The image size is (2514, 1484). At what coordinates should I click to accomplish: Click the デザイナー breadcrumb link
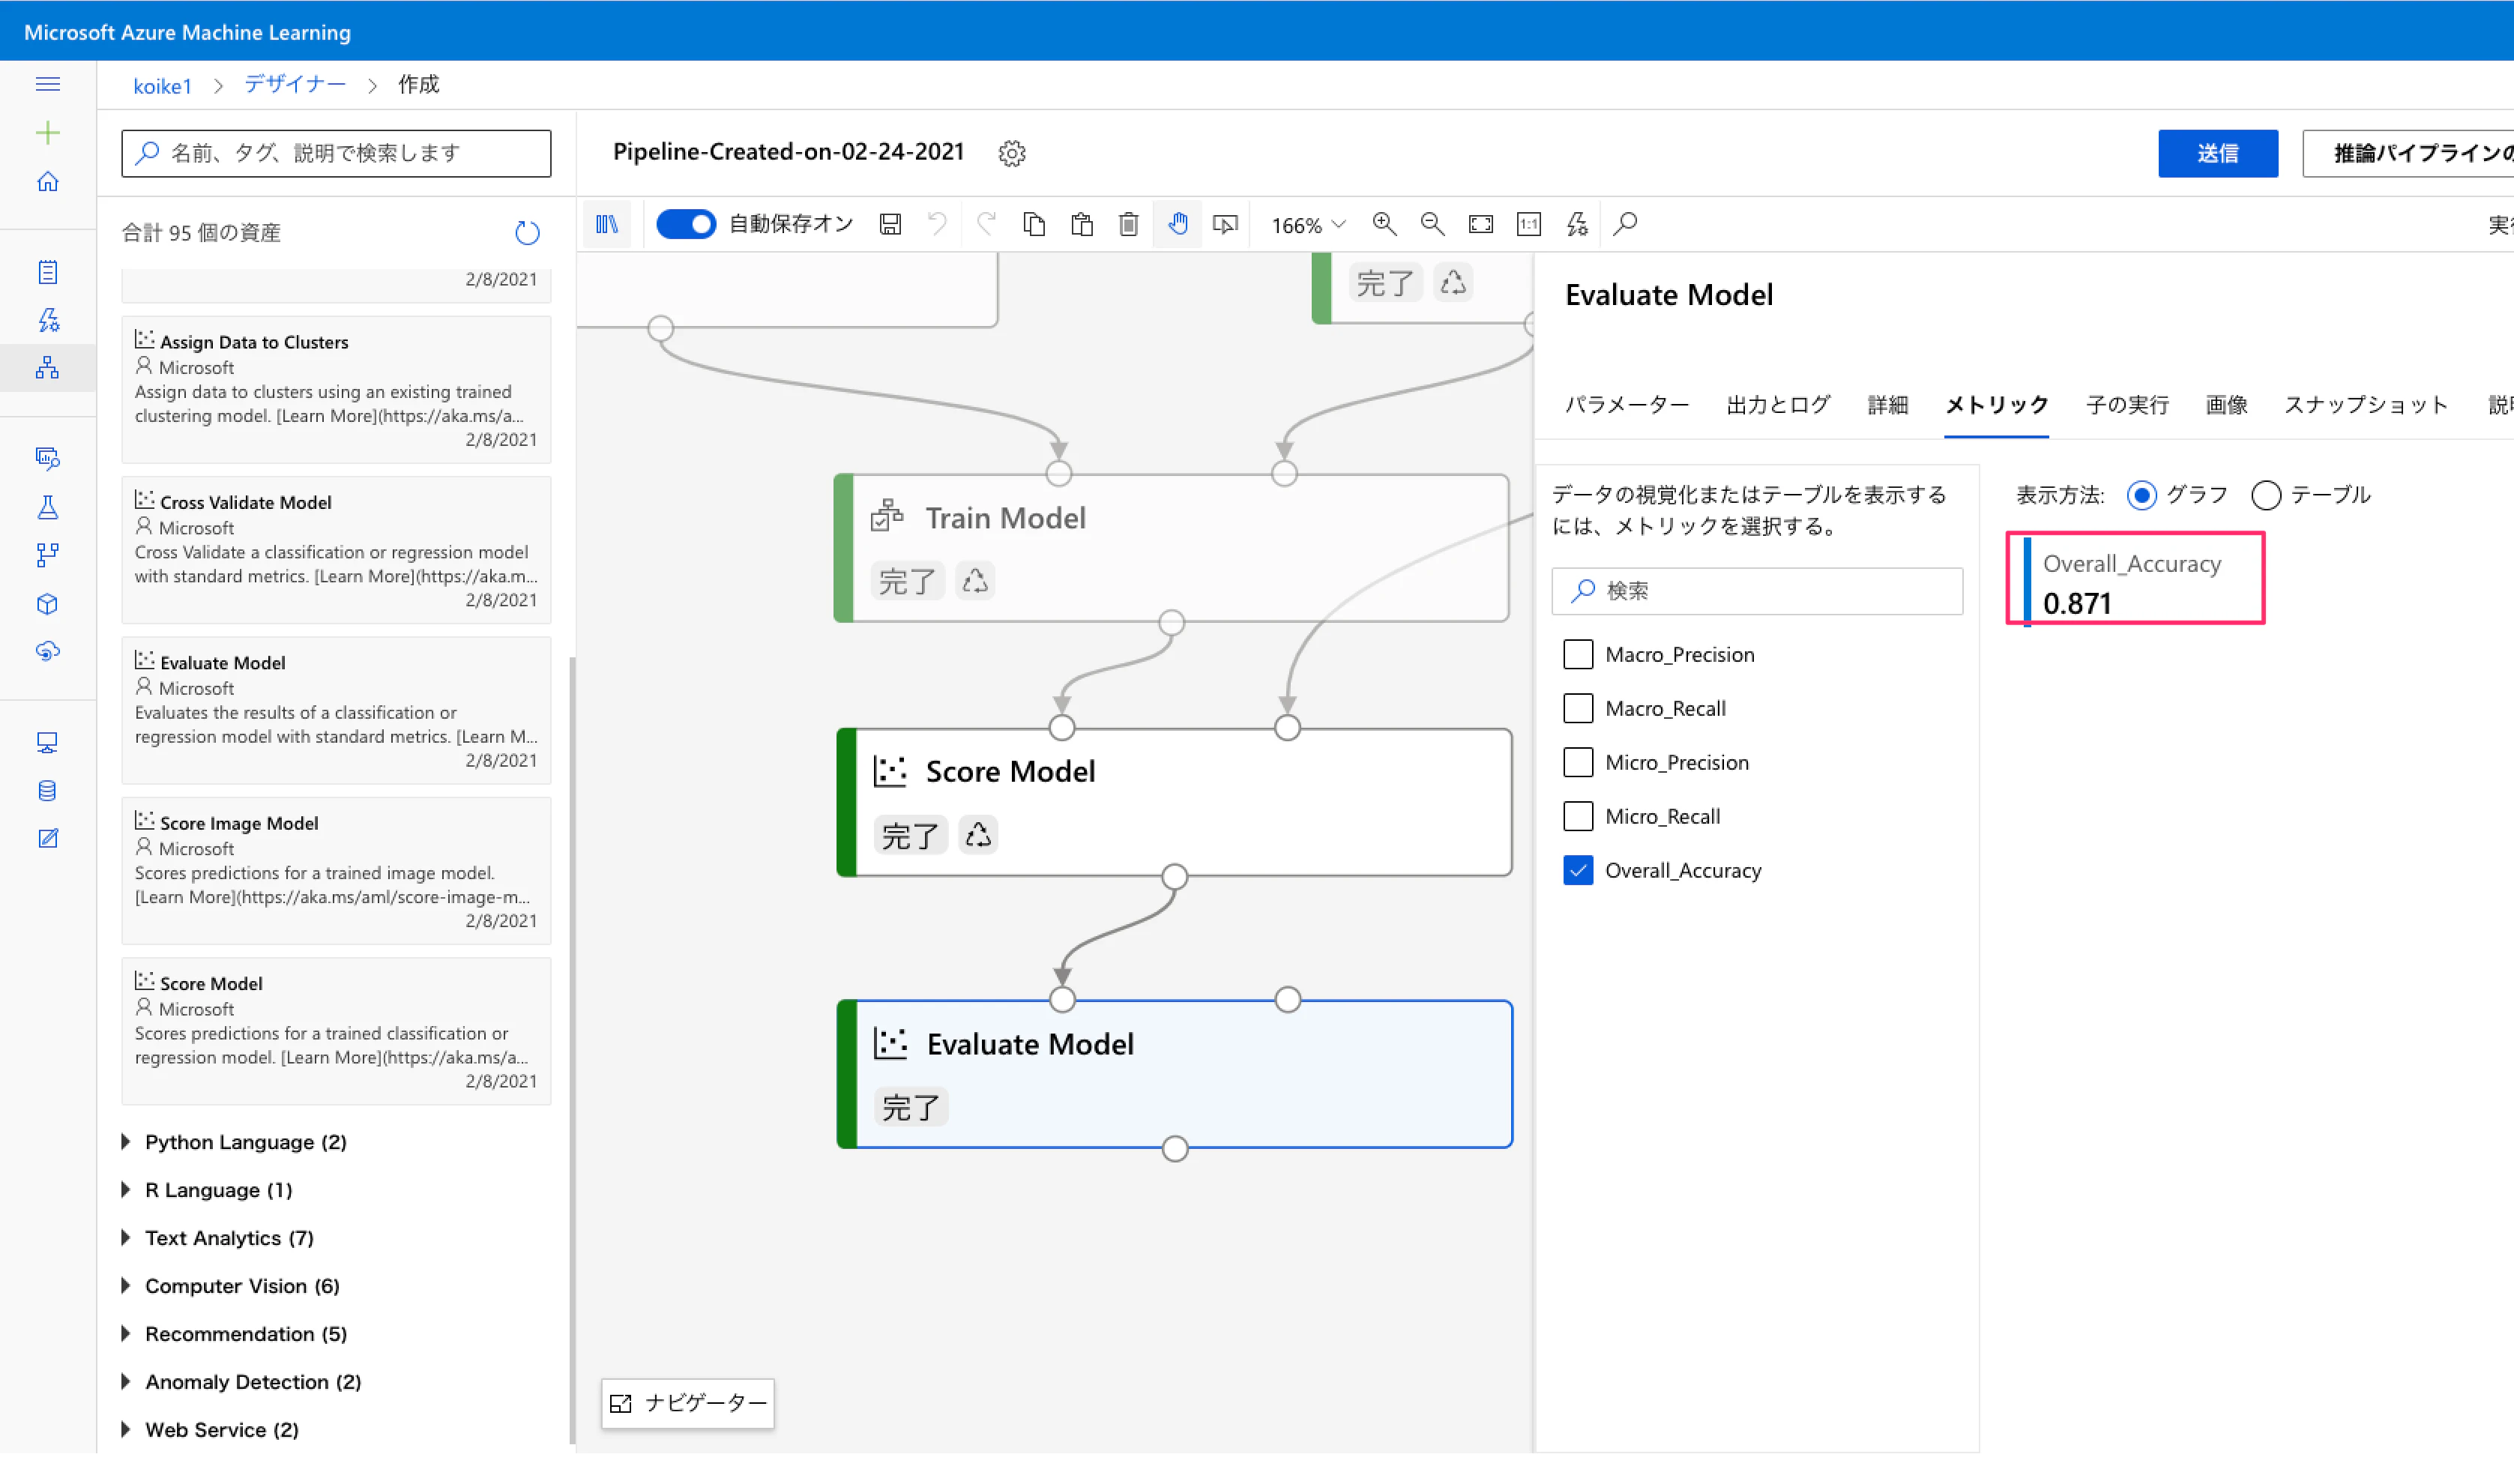click(x=295, y=85)
